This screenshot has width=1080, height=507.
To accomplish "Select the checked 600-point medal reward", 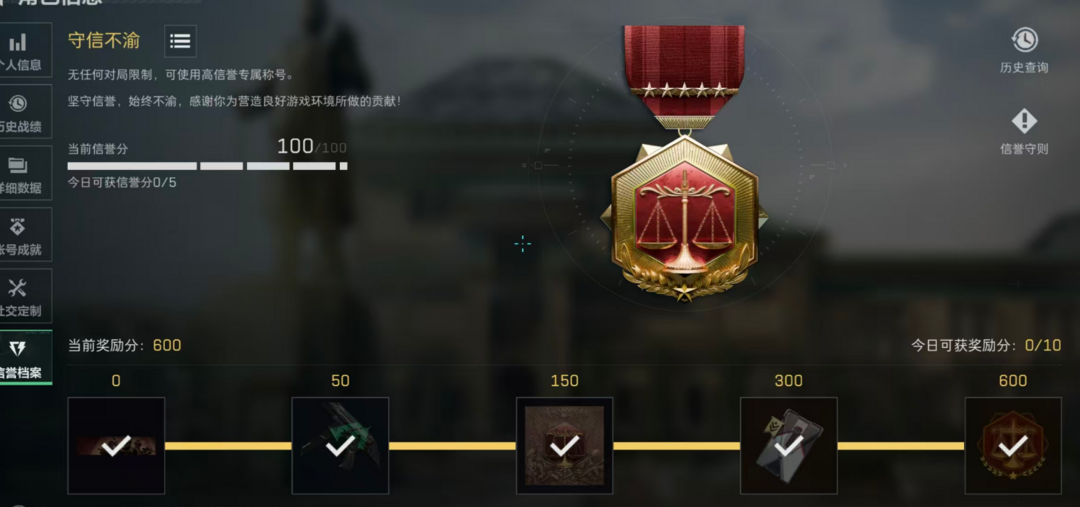I will click(x=1013, y=446).
